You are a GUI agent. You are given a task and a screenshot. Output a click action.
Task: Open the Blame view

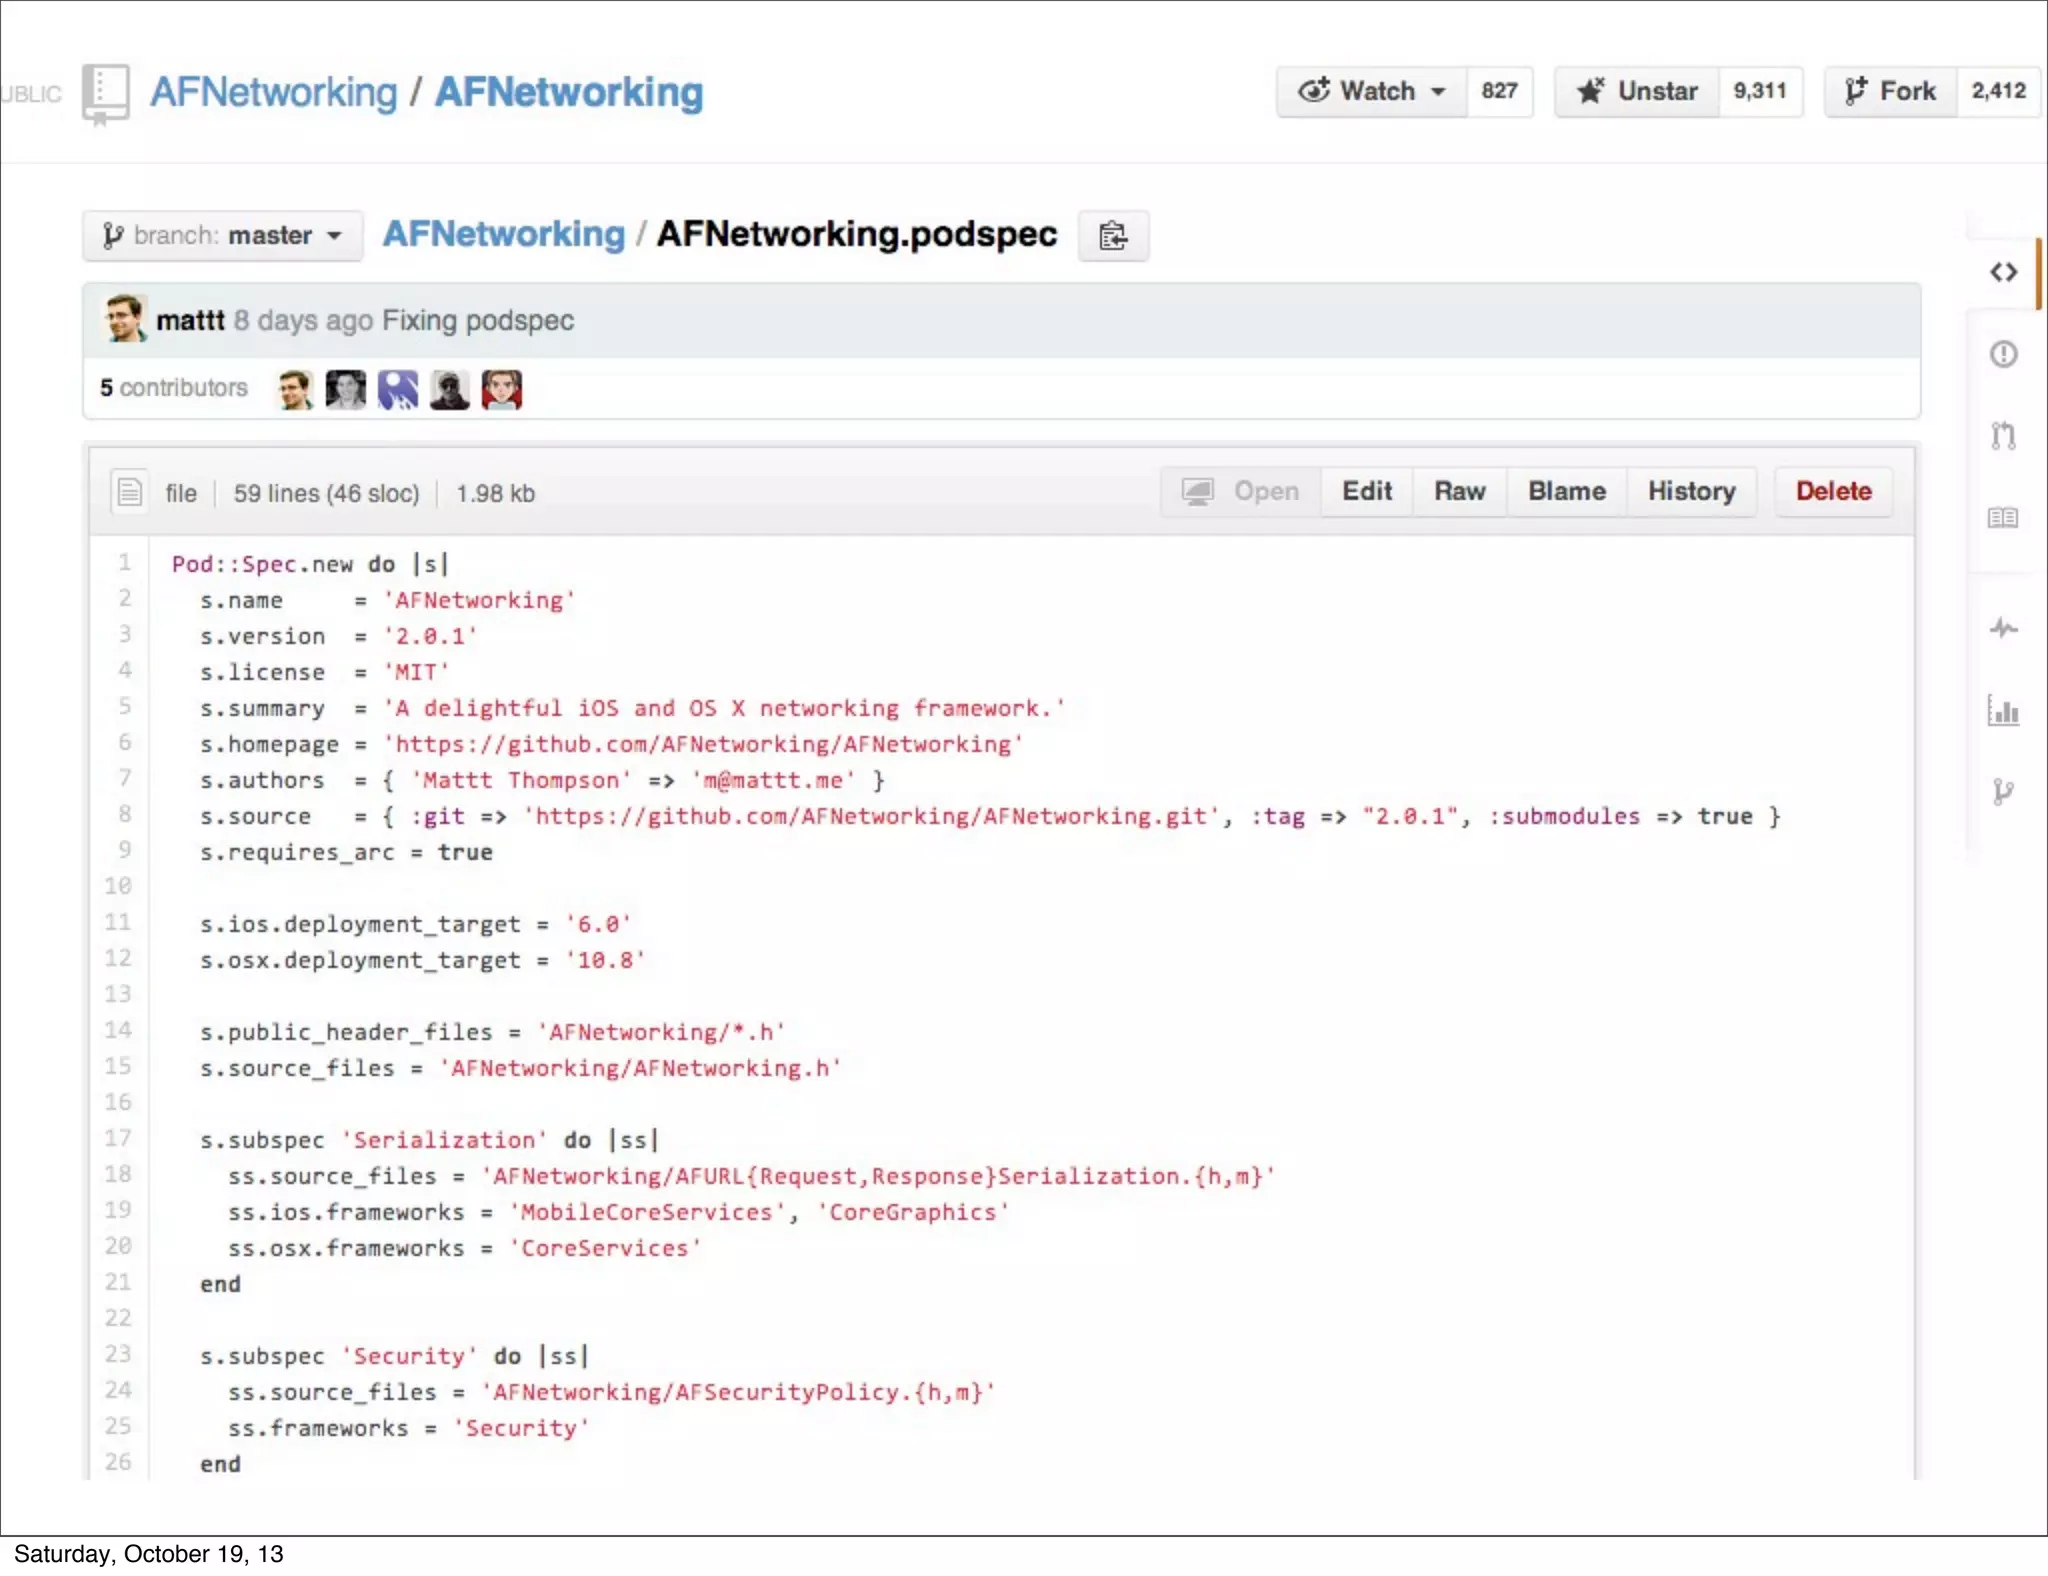pos(1566,492)
